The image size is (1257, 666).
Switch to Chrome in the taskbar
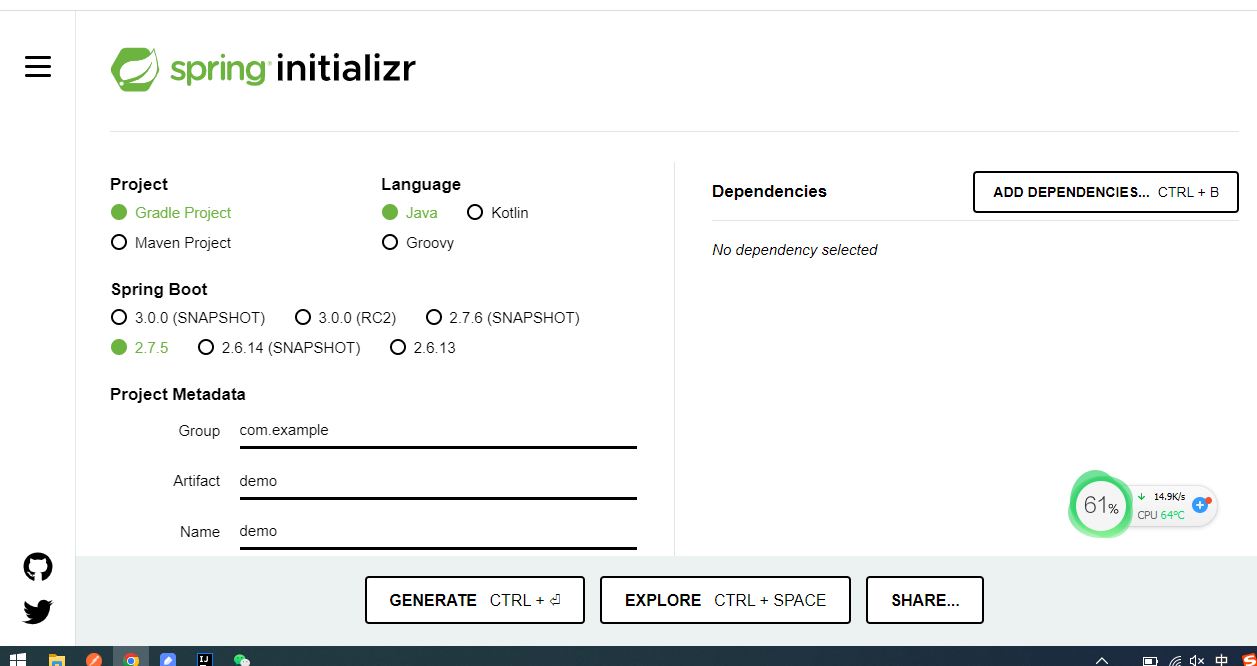(x=131, y=660)
